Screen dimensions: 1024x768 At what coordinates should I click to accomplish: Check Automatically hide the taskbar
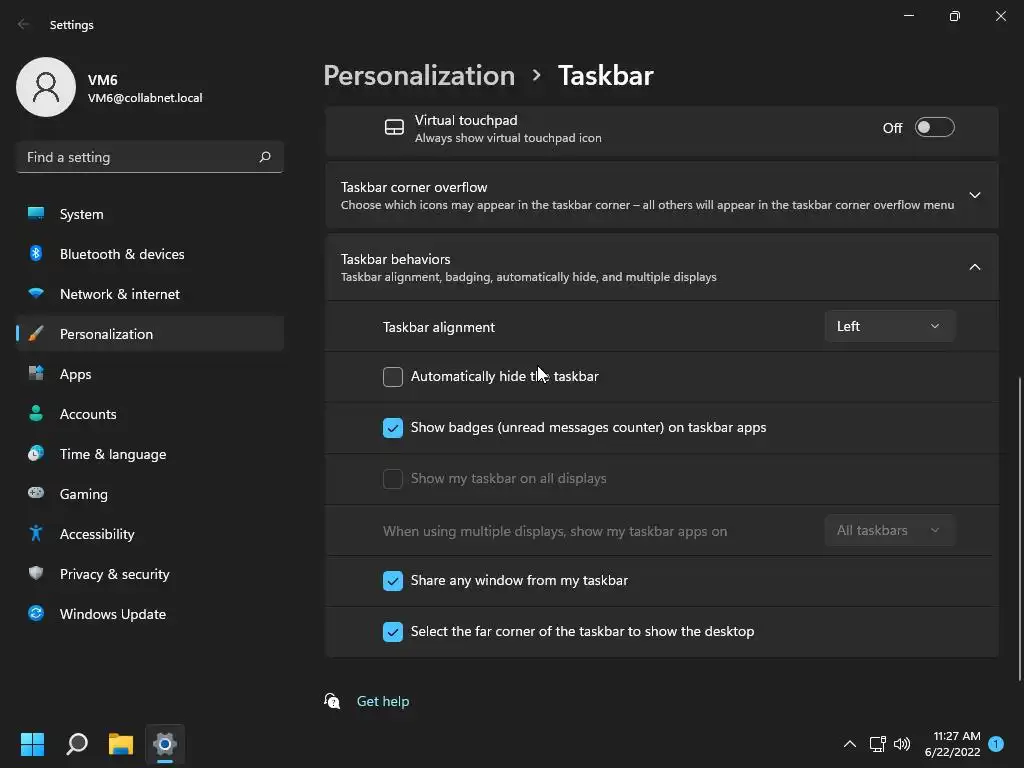pos(393,377)
